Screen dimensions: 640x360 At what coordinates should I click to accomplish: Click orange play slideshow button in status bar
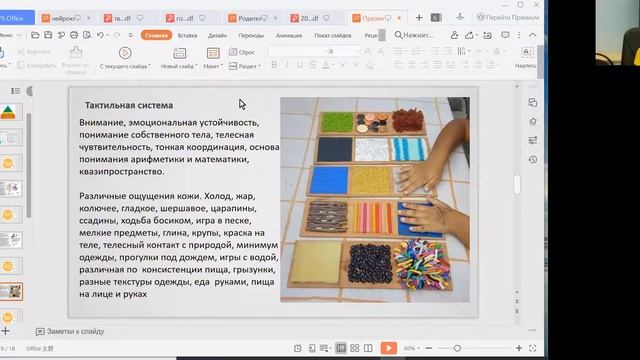[x=389, y=348]
